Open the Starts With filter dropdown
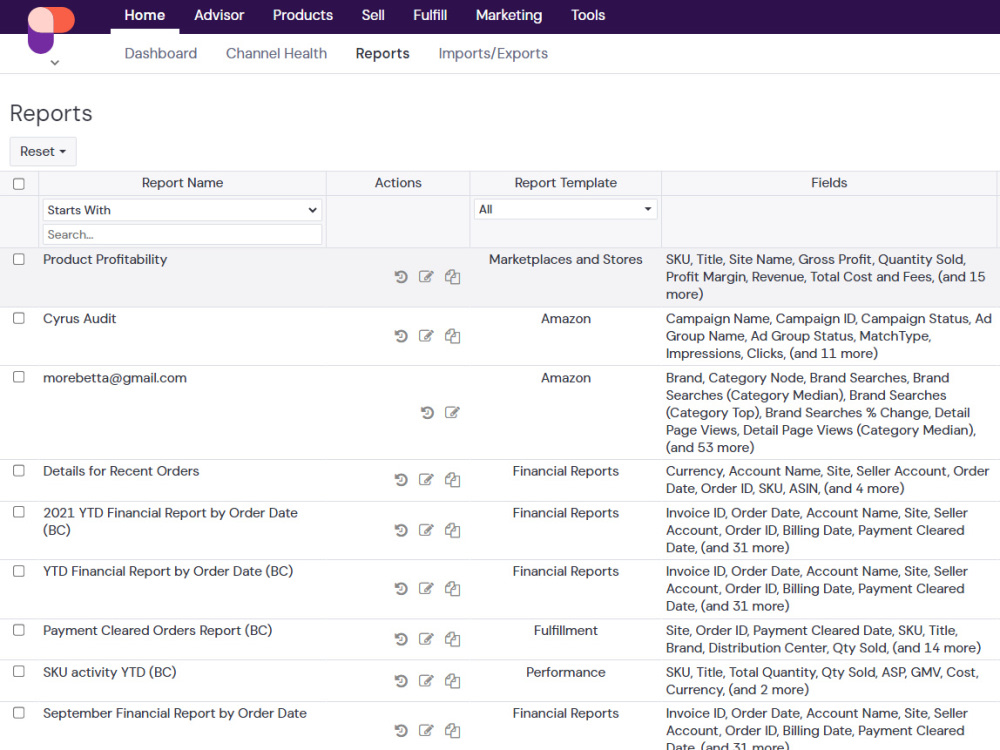1000x750 pixels. (x=182, y=210)
